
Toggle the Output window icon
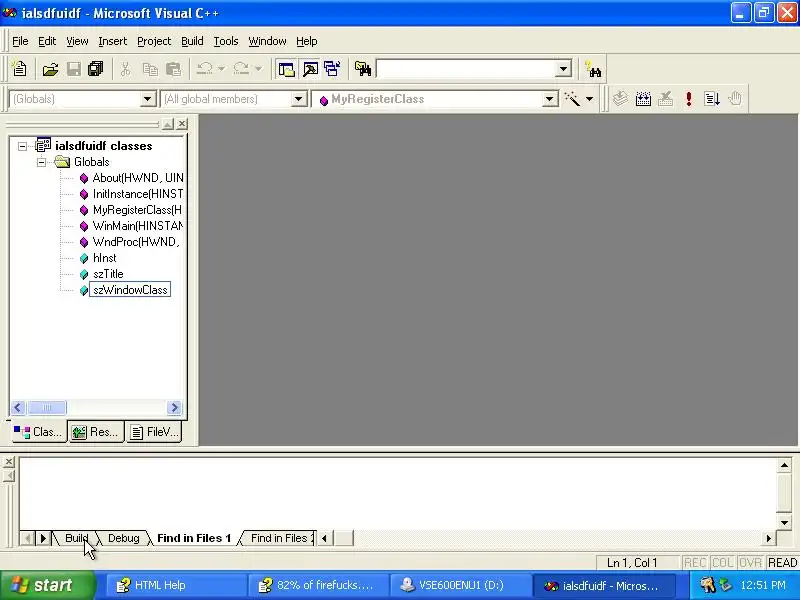click(310, 69)
